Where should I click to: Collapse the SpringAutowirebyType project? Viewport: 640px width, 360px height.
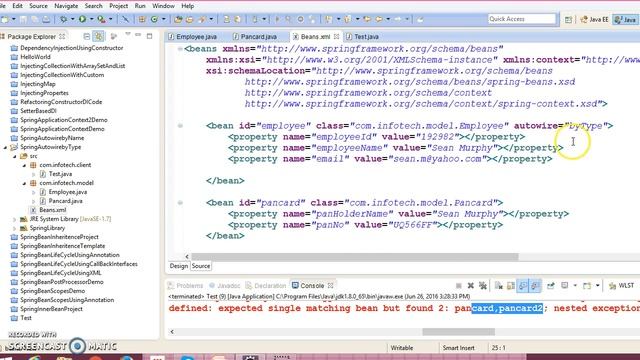point(5,147)
